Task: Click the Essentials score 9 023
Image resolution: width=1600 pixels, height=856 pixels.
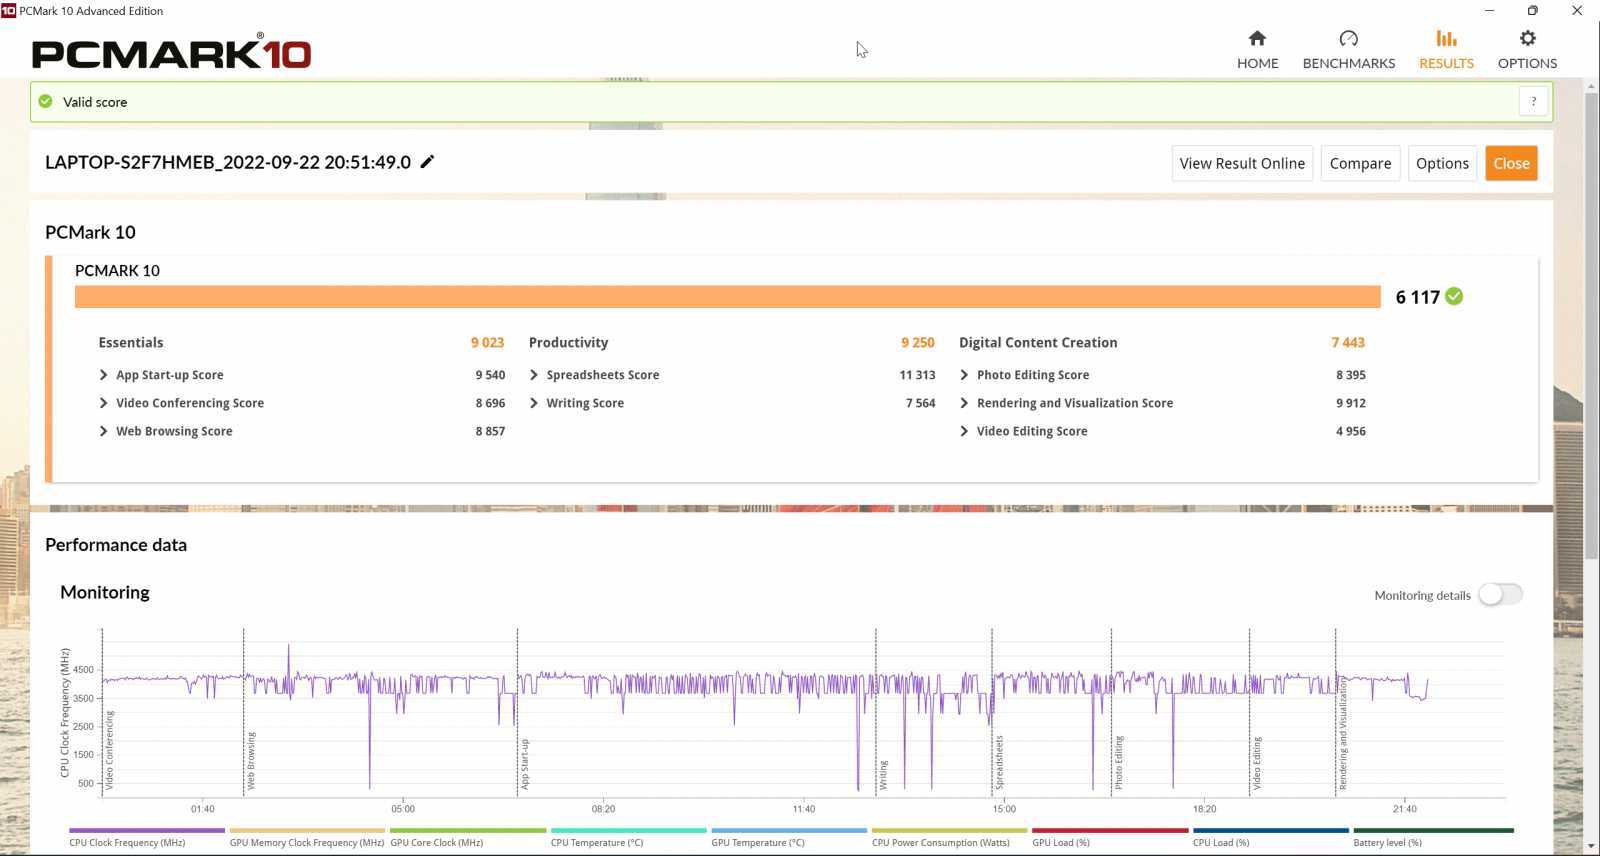Action: (x=487, y=342)
